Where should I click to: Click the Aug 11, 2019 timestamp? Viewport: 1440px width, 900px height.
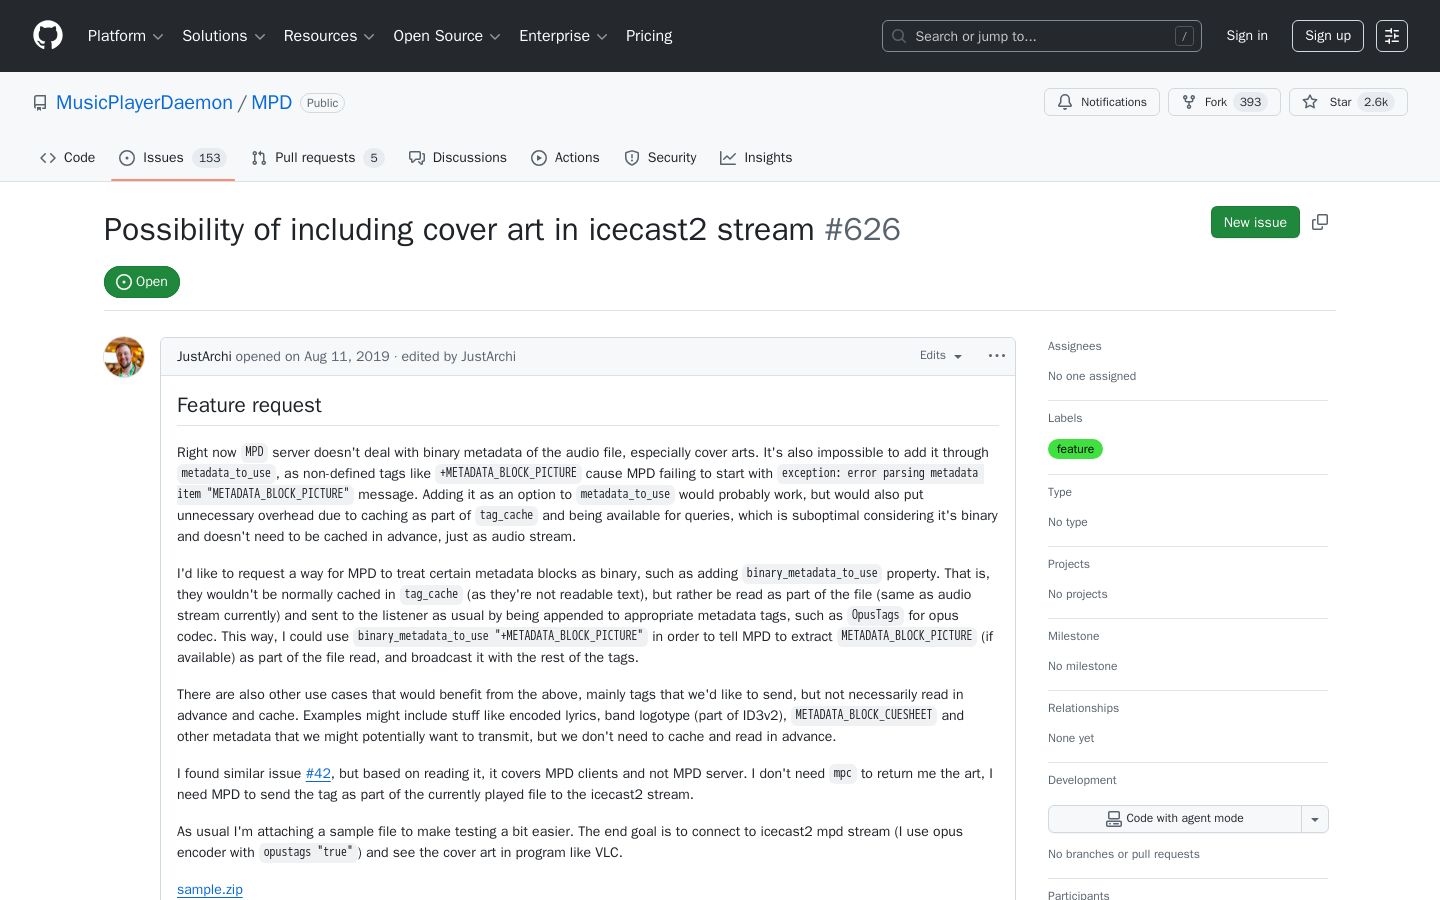347,357
